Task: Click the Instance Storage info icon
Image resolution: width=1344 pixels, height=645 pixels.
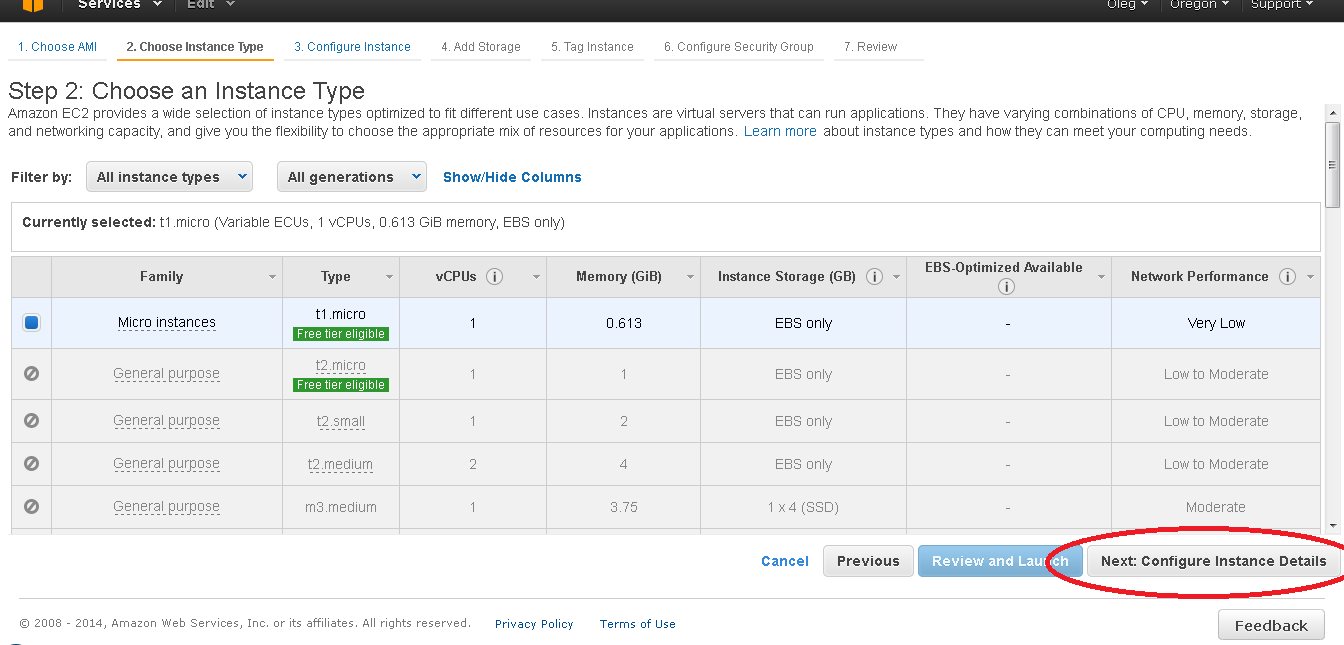Action: (874, 277)
